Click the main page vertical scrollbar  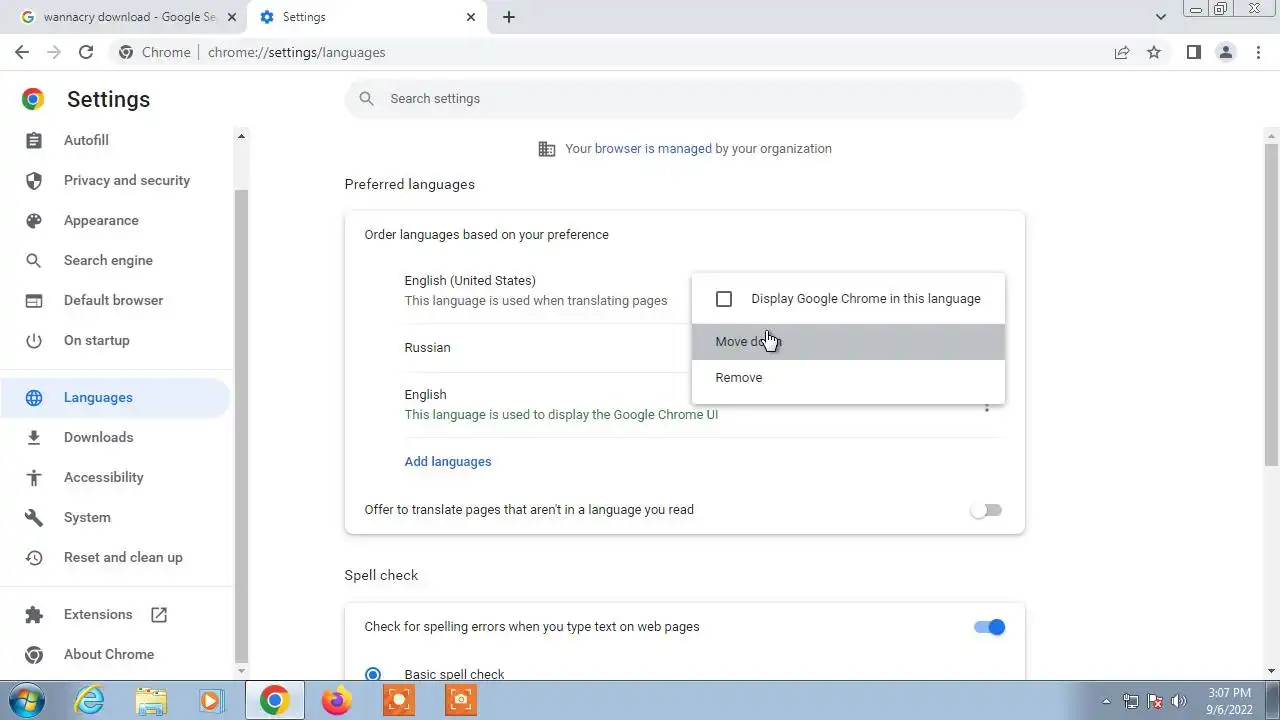1271,305
